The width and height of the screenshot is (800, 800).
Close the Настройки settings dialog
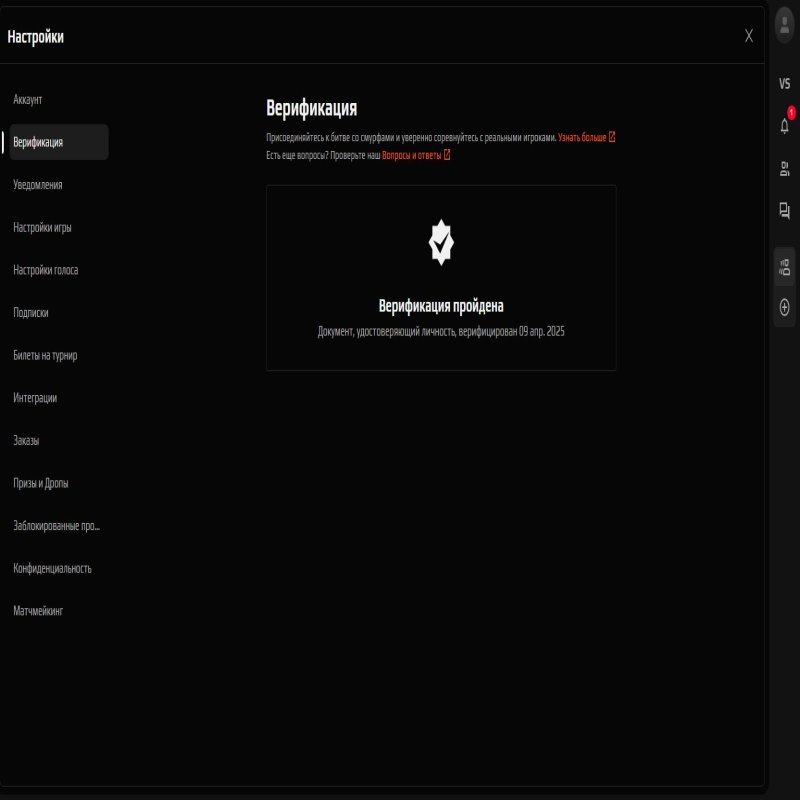click(749, 36)
